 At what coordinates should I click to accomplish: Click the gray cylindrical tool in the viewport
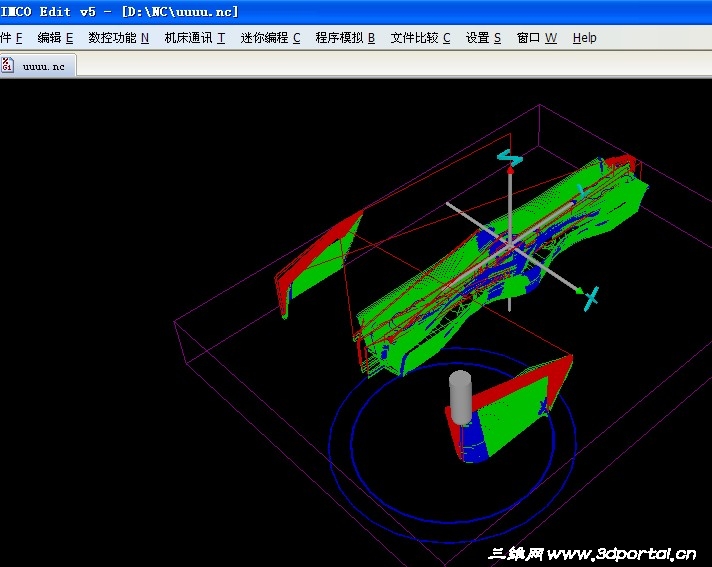pos(460,398)
